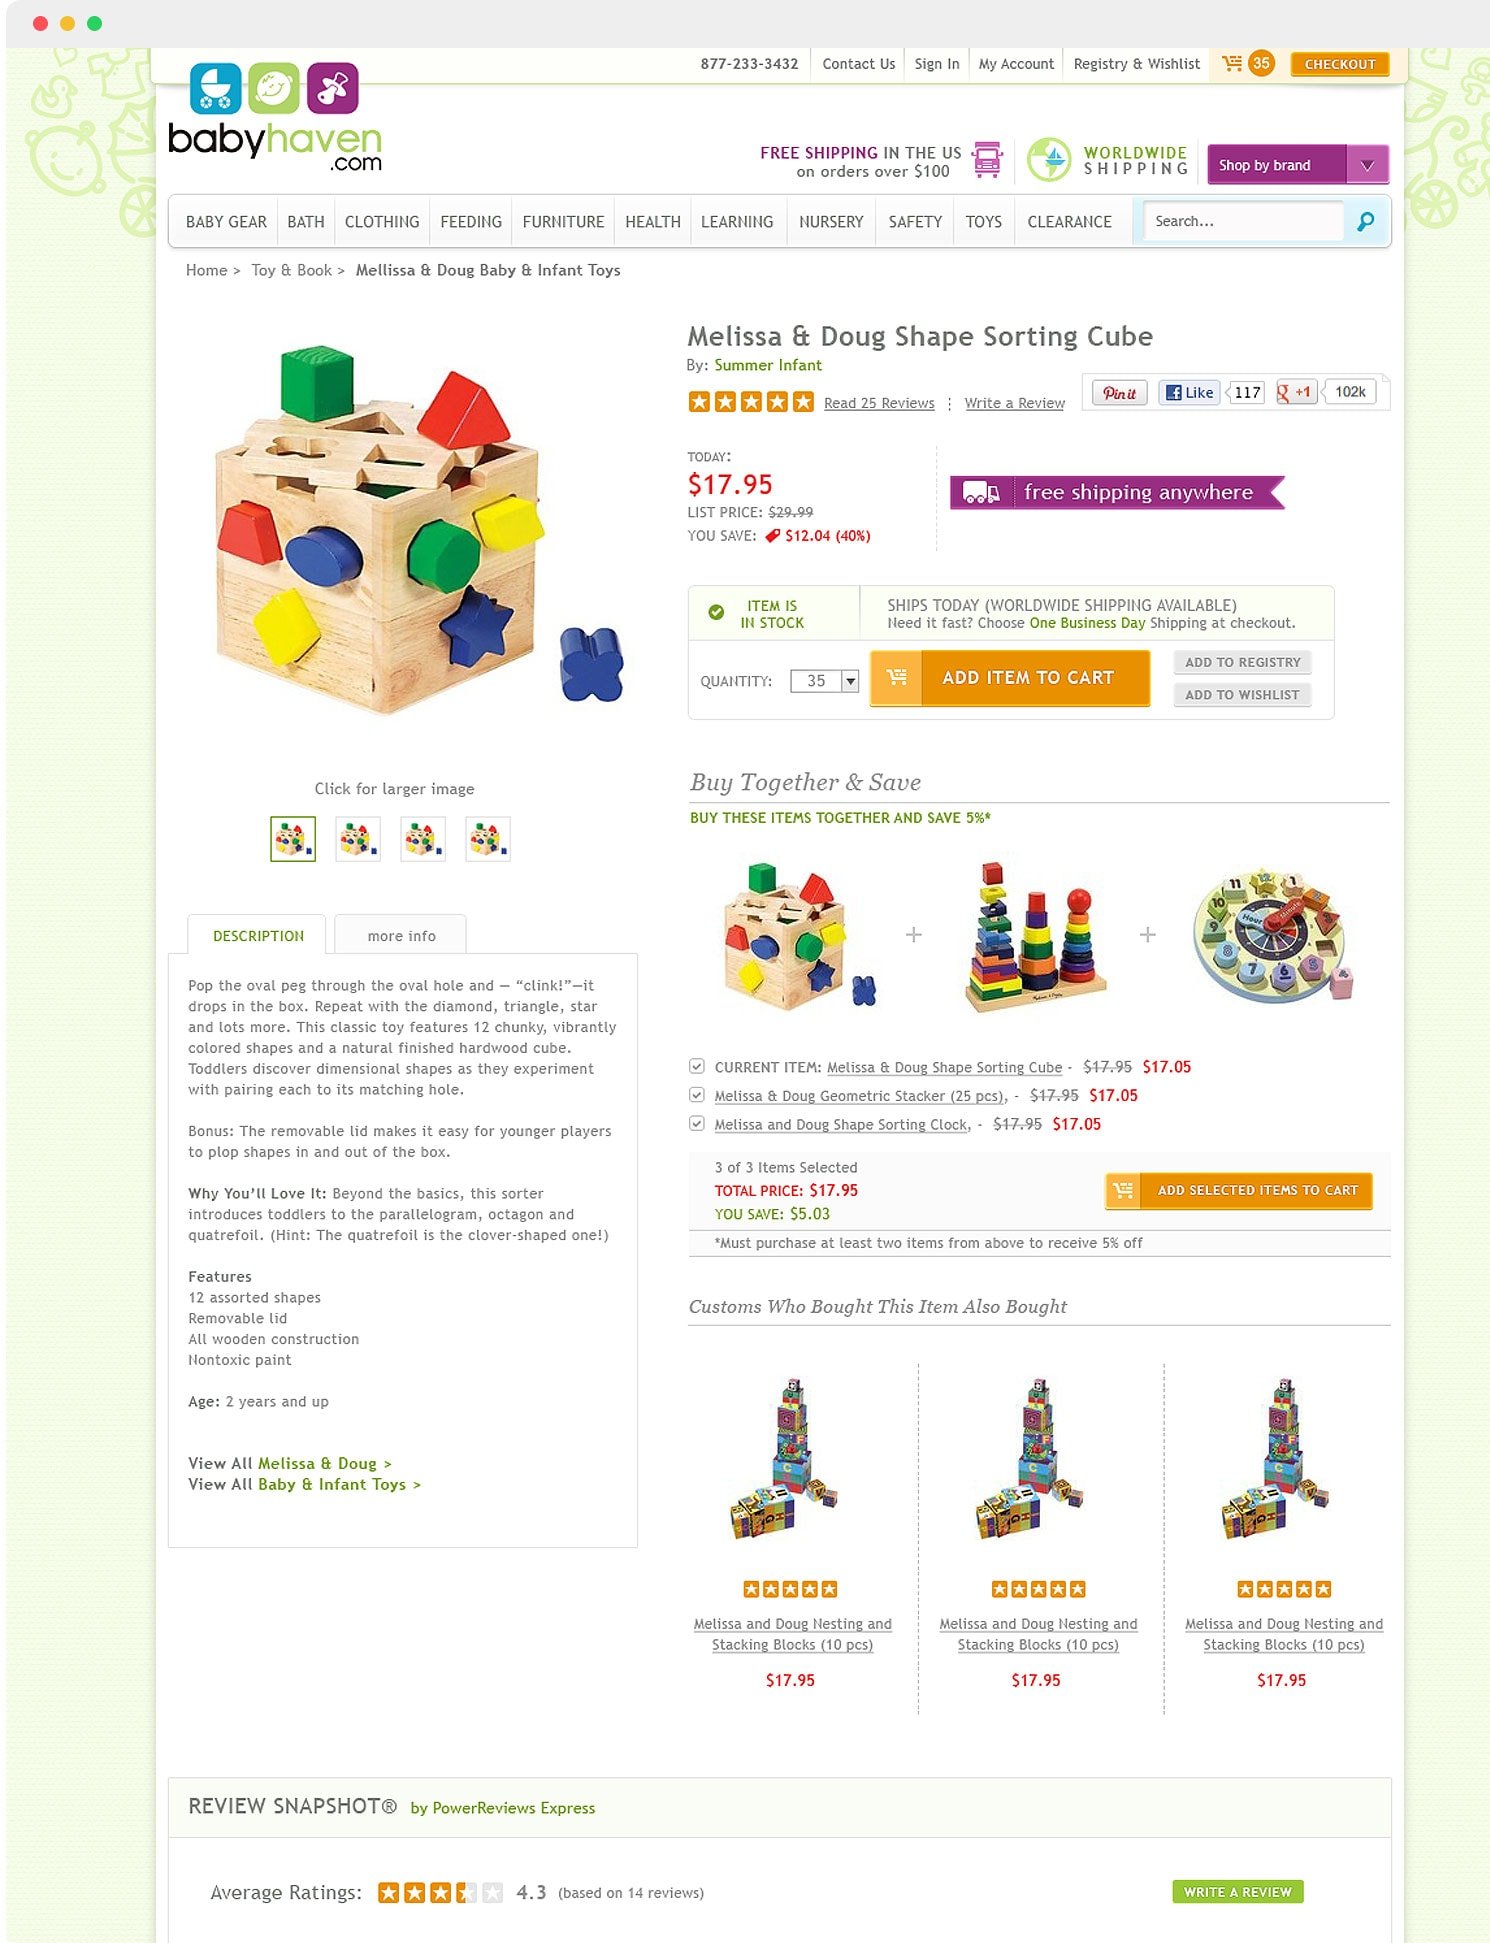Click the shopping cart icon in header
The width and height of the screenshot is (1490, 1943).
pyautogui.click(x=1232, y=63)
